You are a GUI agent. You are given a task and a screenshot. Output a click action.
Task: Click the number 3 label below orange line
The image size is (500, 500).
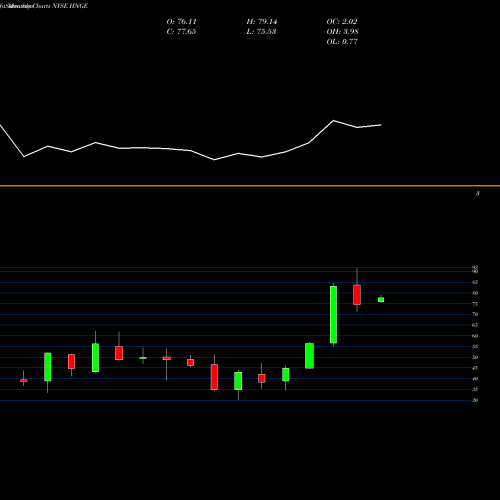click(x=478, y=193)
